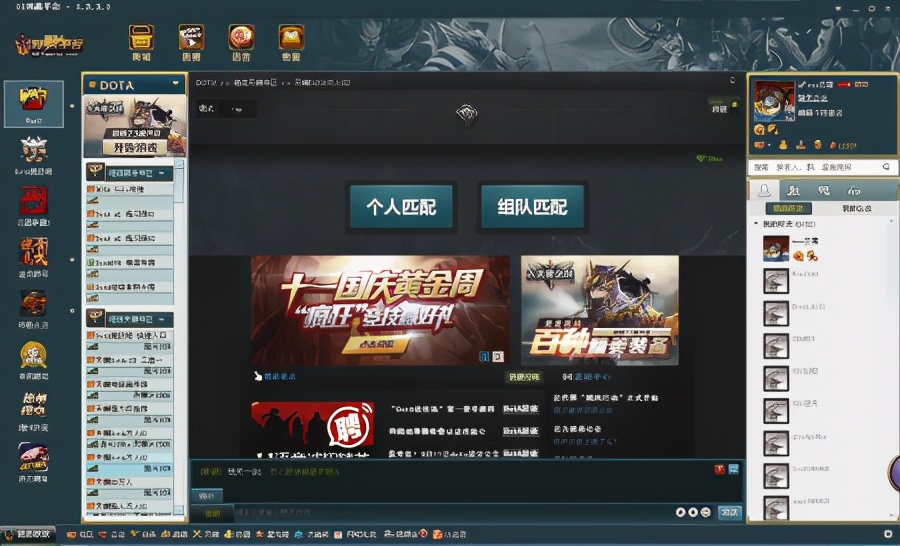The image size is (900, 546).
Task: Click the button with green dot near top right
Action: click(724, 108)
